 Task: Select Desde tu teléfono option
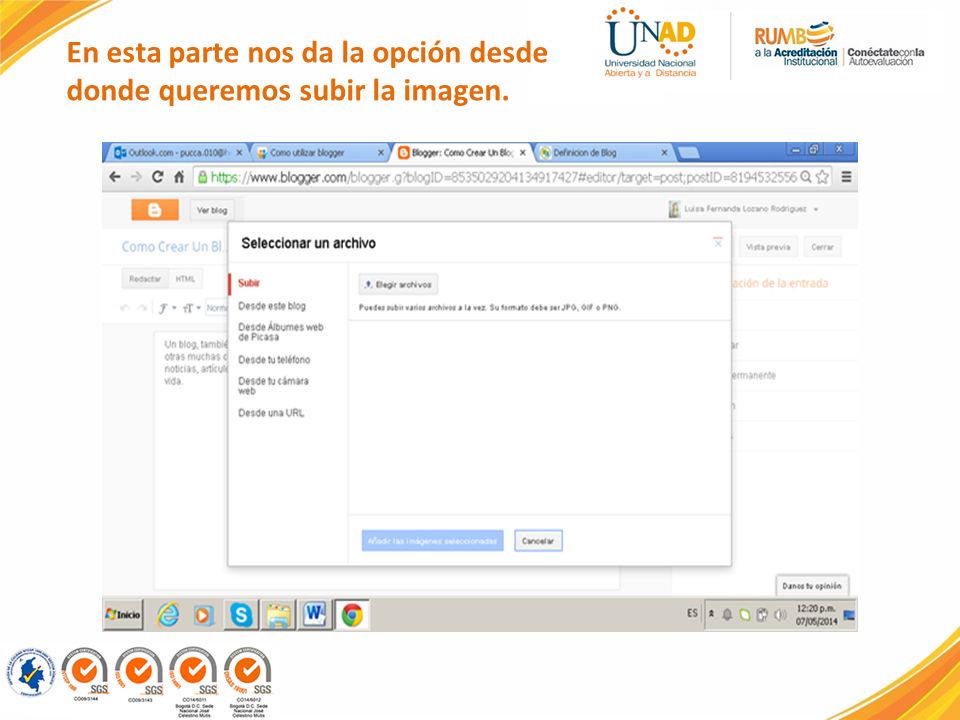274,359
